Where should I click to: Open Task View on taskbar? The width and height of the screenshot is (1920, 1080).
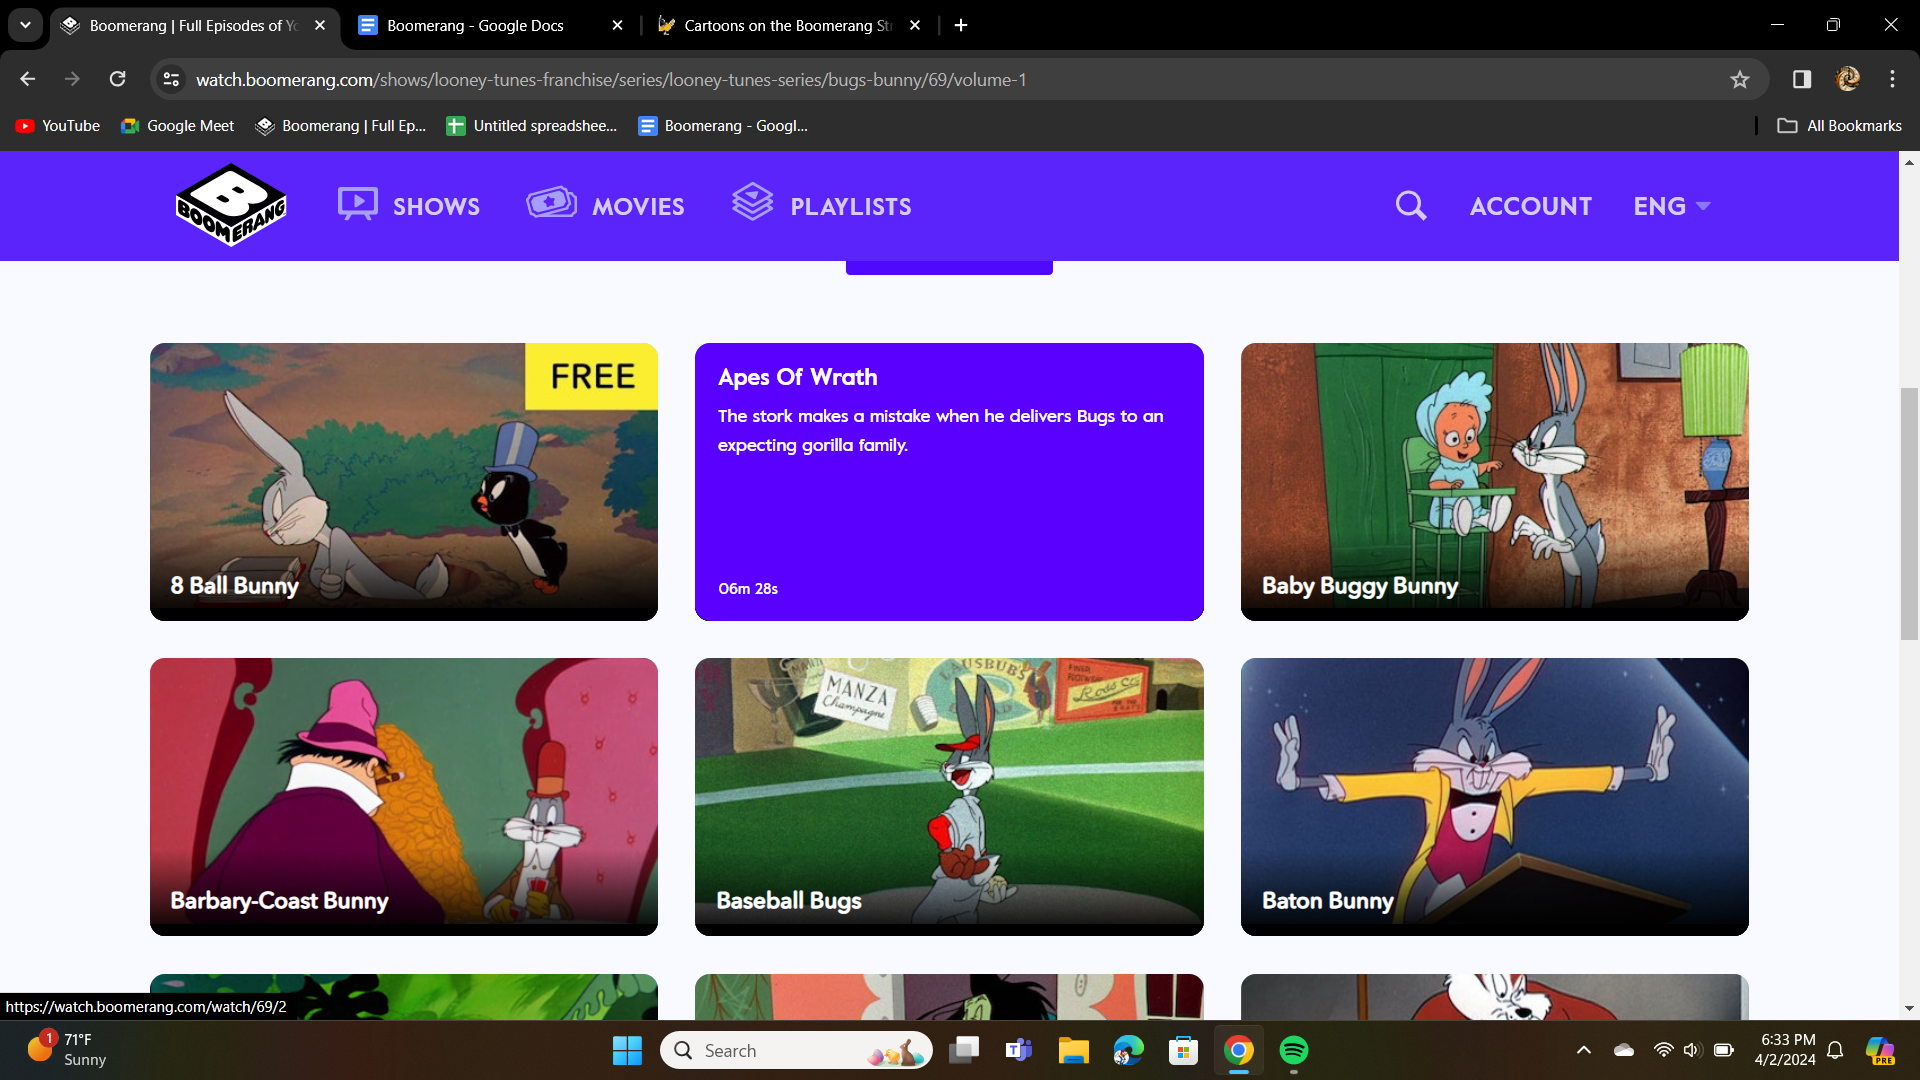point(963,1050)
